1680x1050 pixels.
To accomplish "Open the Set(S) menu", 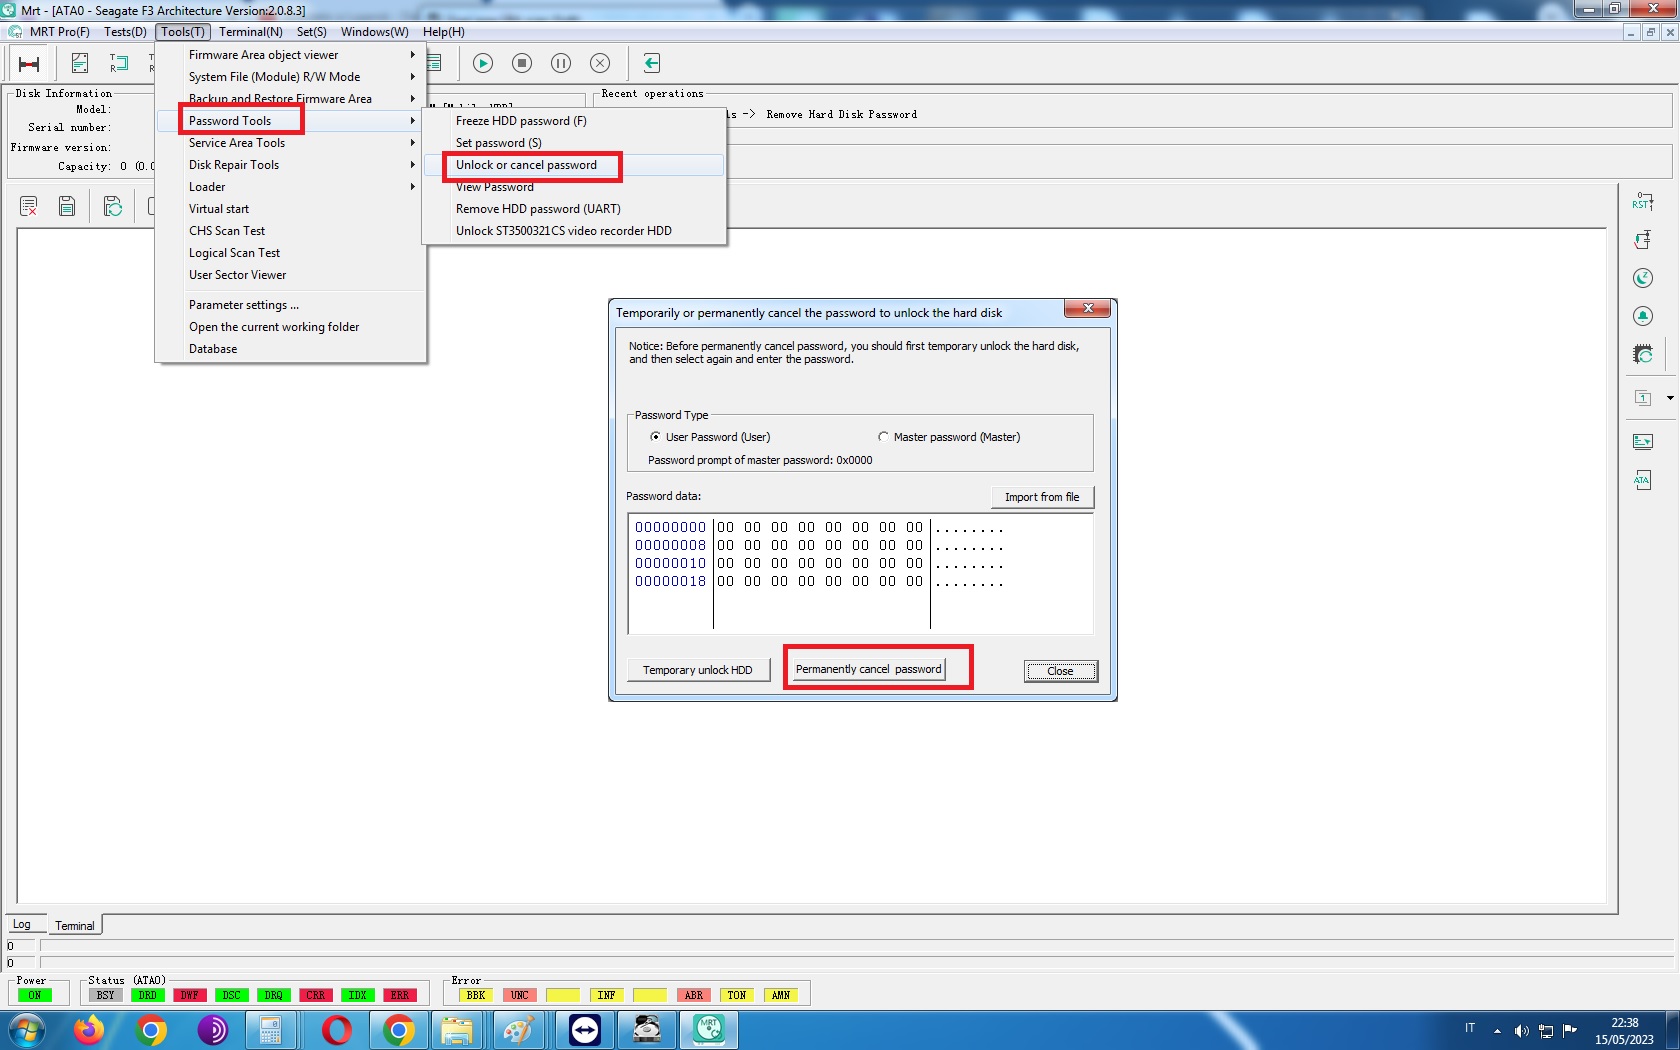I will [312, 32].
